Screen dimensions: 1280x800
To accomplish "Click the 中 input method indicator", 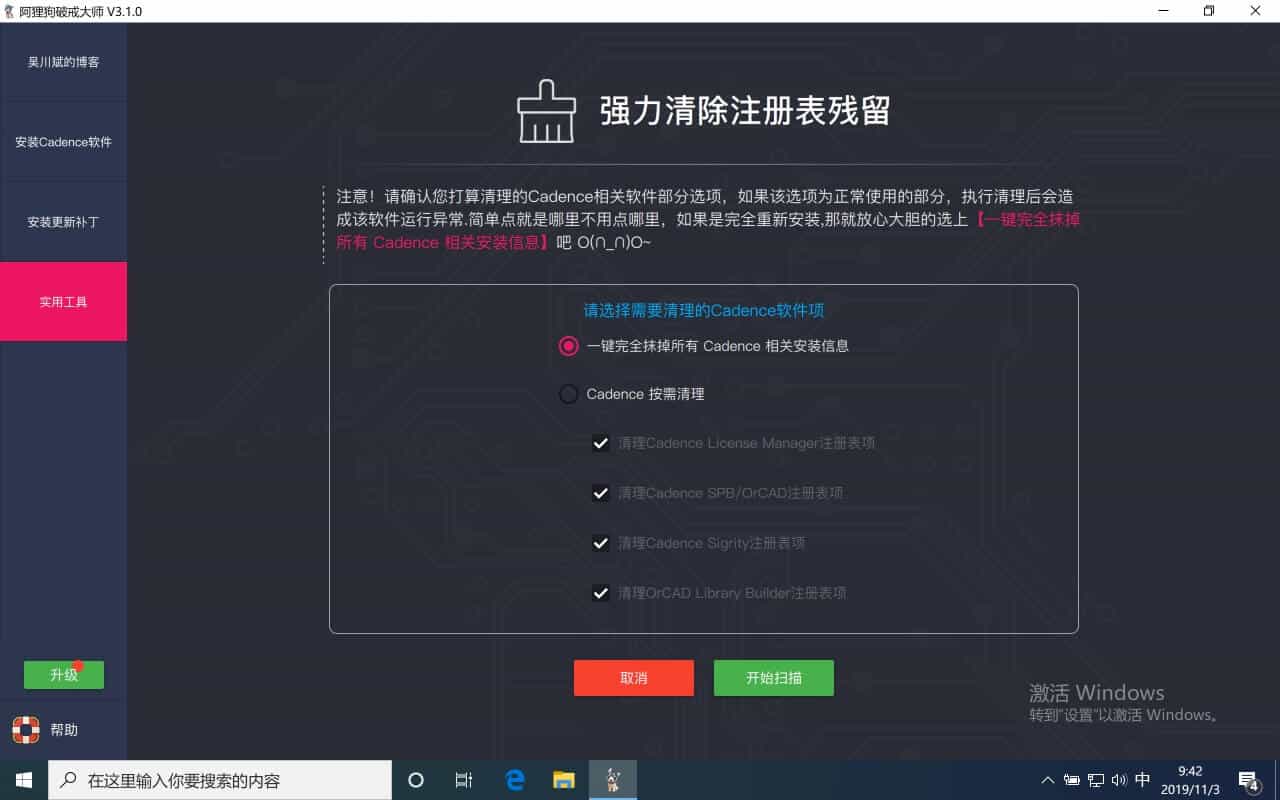I will pyautogui.click(x=1143, y=780).
